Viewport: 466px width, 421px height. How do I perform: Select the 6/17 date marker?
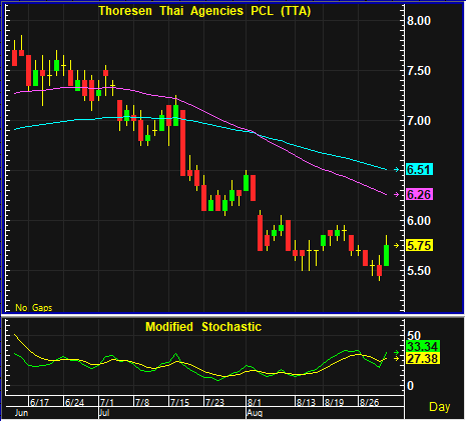pyautogui.click(x=39, y=402)
